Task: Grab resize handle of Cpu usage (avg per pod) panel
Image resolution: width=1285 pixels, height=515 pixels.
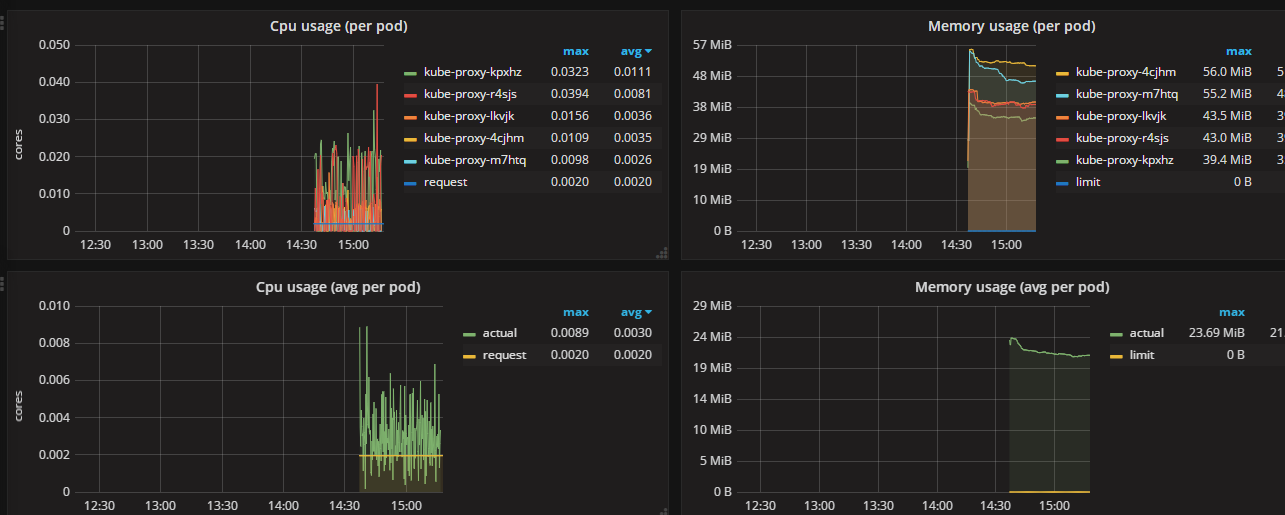Action: tap(661, 510)
